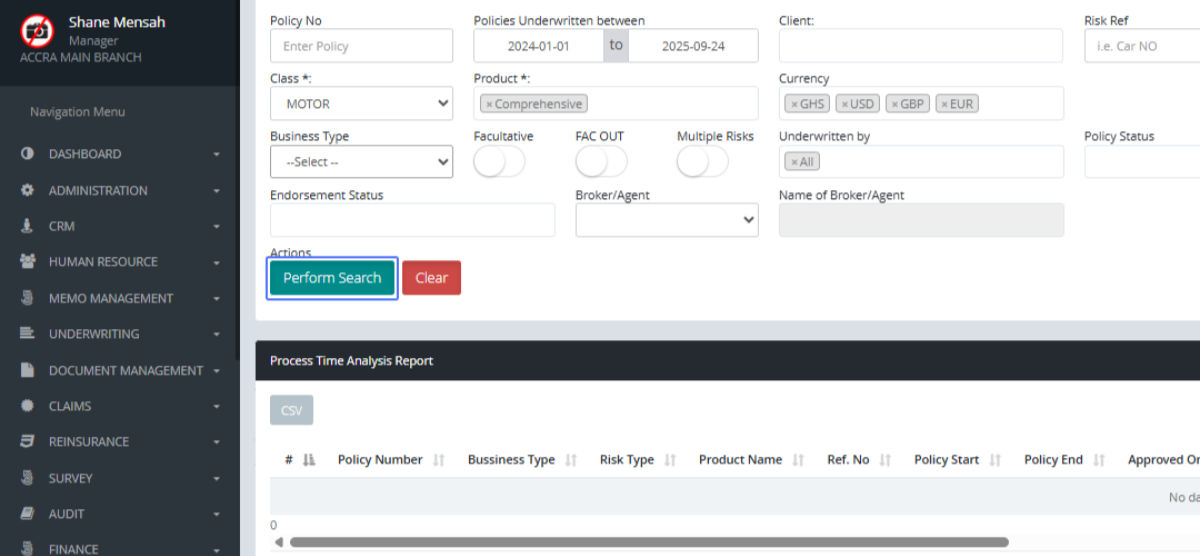Open the Reinsurance menu item

click(x=89, y=442)
